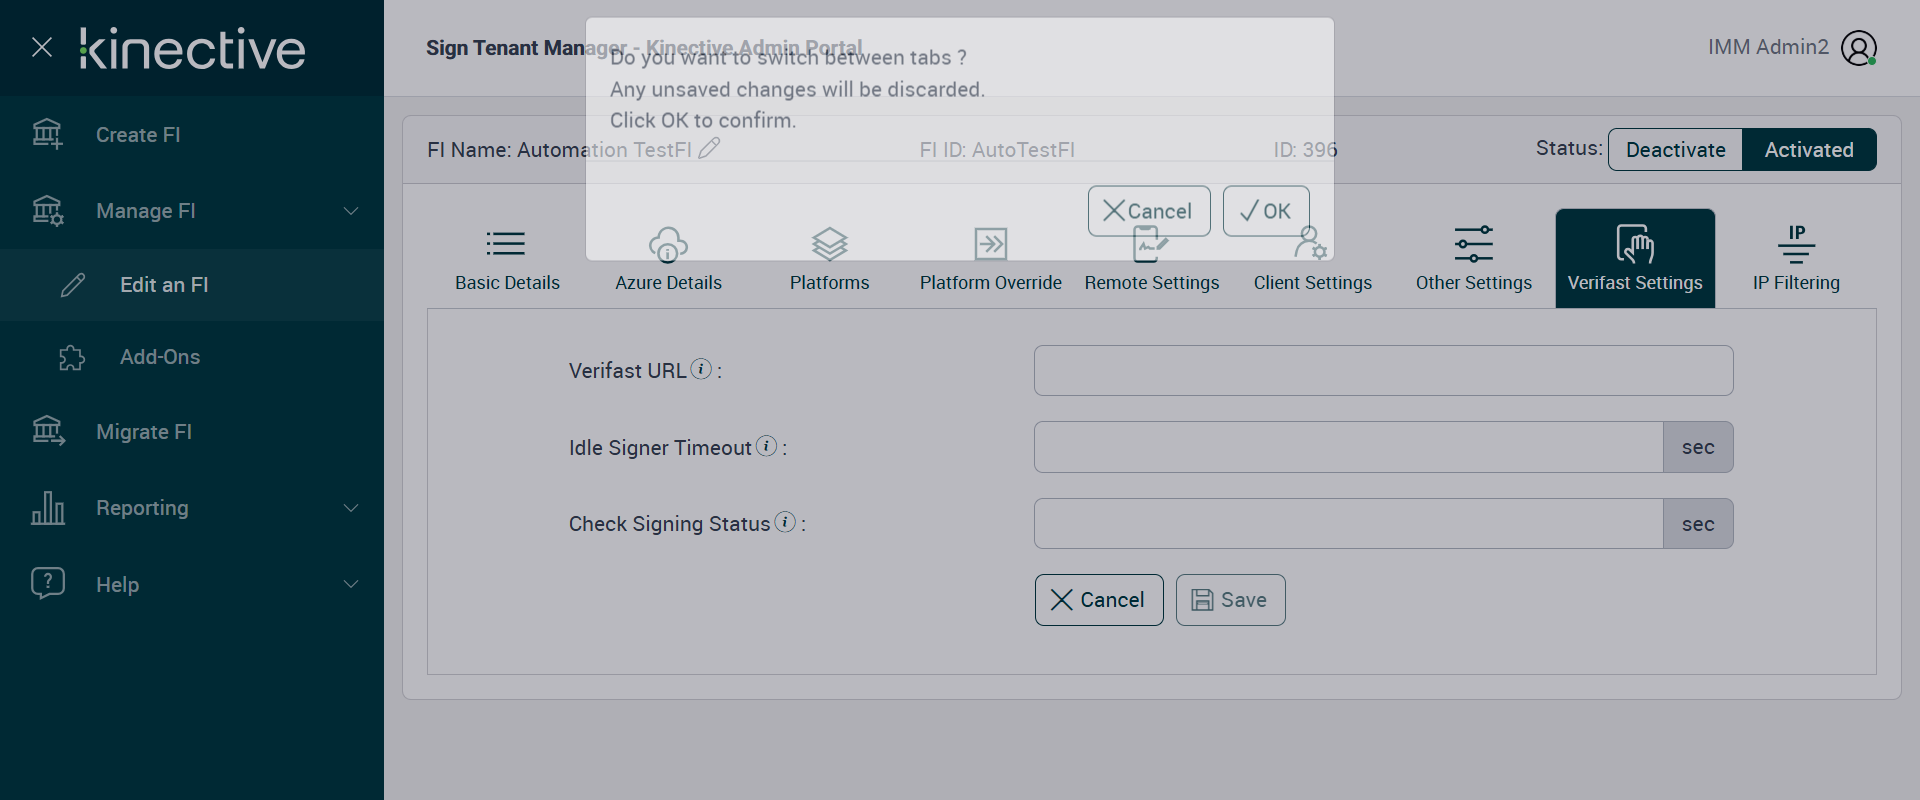Click the Verifast Settings hand icon
The width and height of the screenshot is (1920, 800).
click(1635, 243)
